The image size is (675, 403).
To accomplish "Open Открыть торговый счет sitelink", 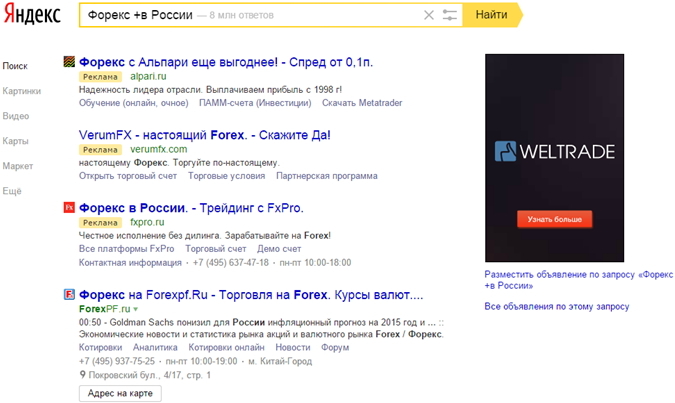I will [x=128, y=176].
